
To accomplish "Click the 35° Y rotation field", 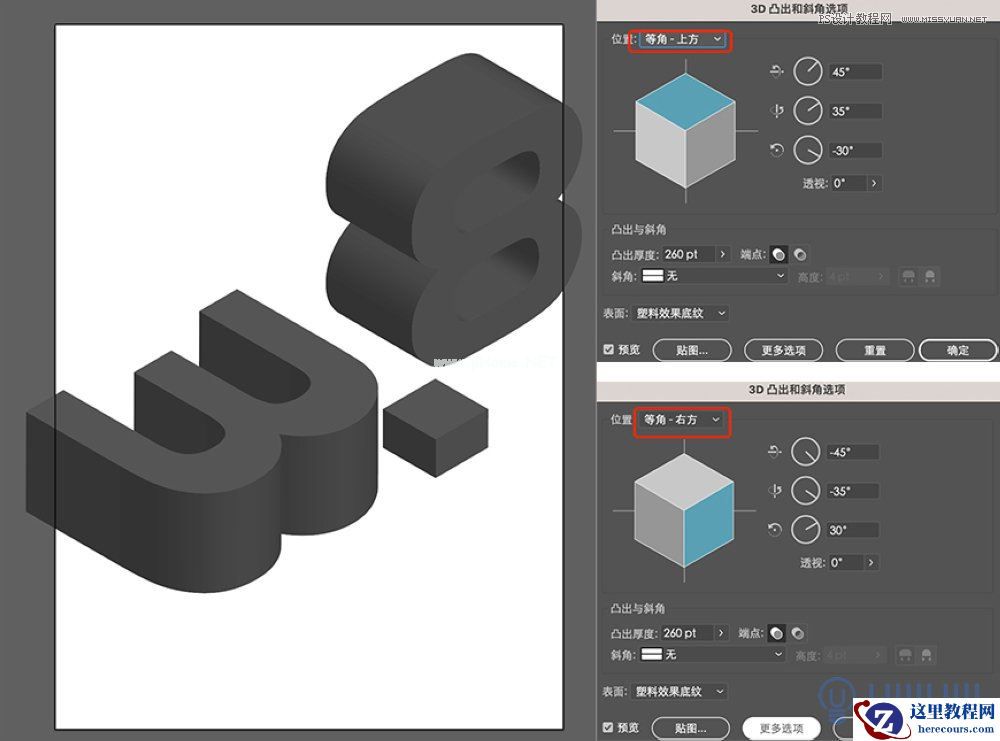I will coord(855,111).
